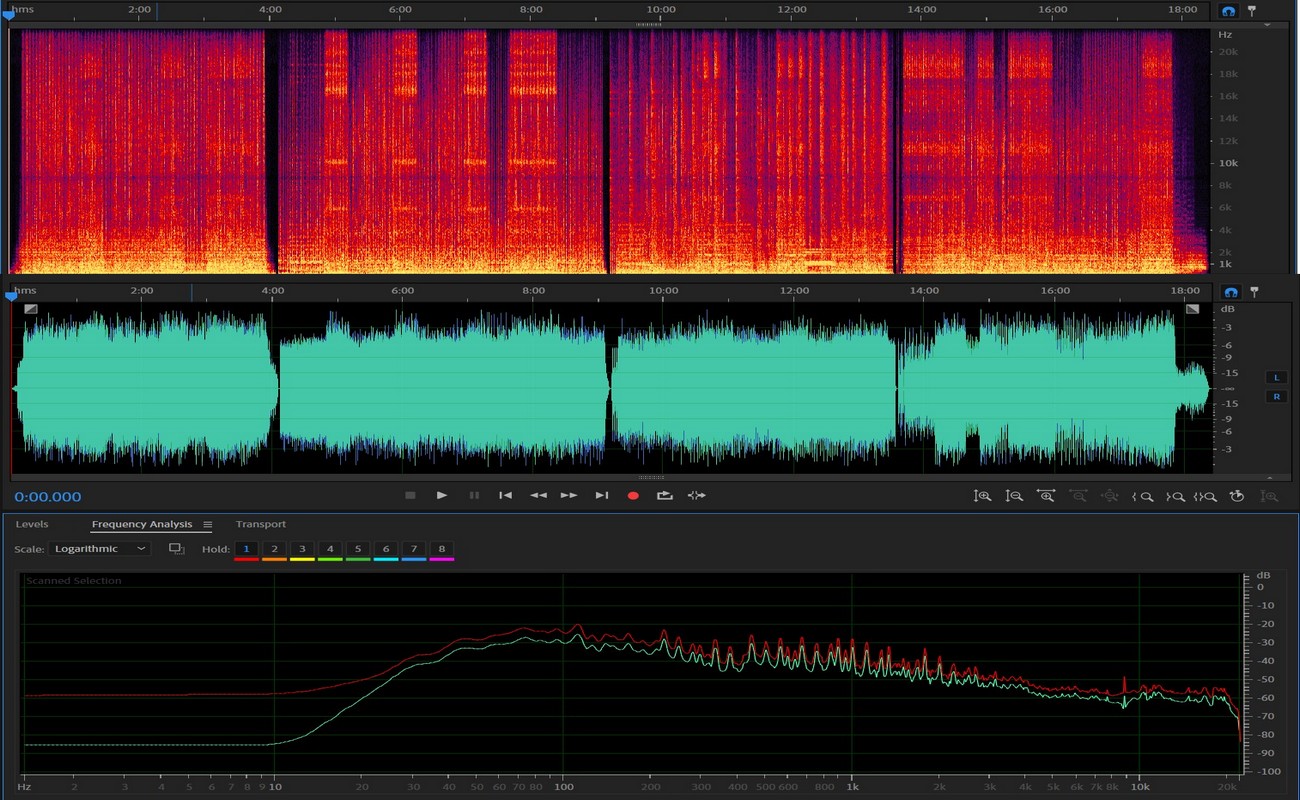1300x800 pixels.
Task: Toggle the right channel R button
Action: tap(1276, 397)
